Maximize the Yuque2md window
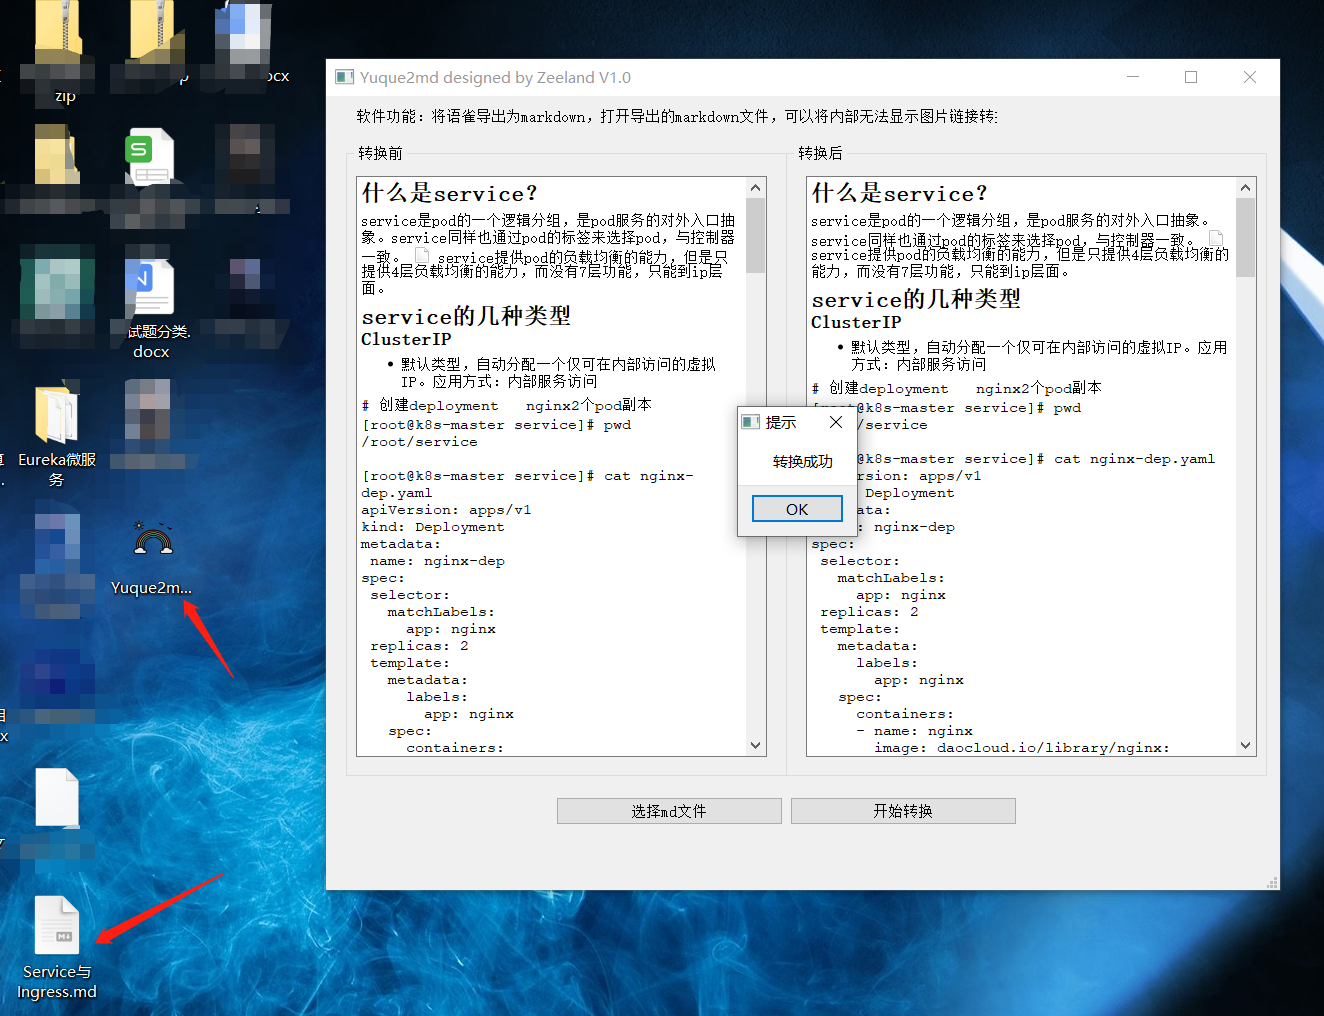This screenshot has height=1016, width=1324. [x=1191, y=77]
